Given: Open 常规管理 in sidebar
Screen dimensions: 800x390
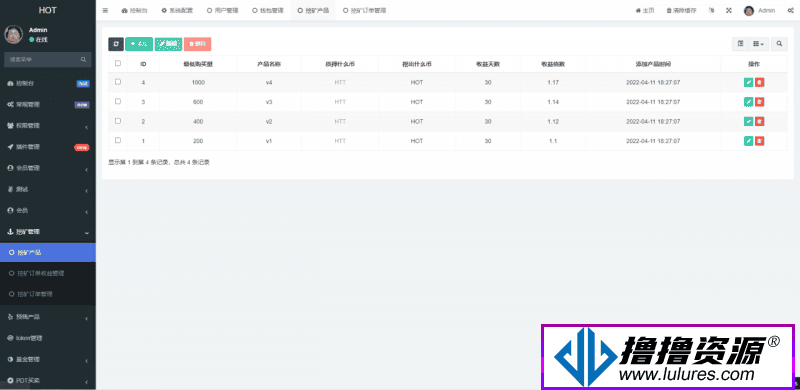Looking at the screenshot, I should (48, 105).
